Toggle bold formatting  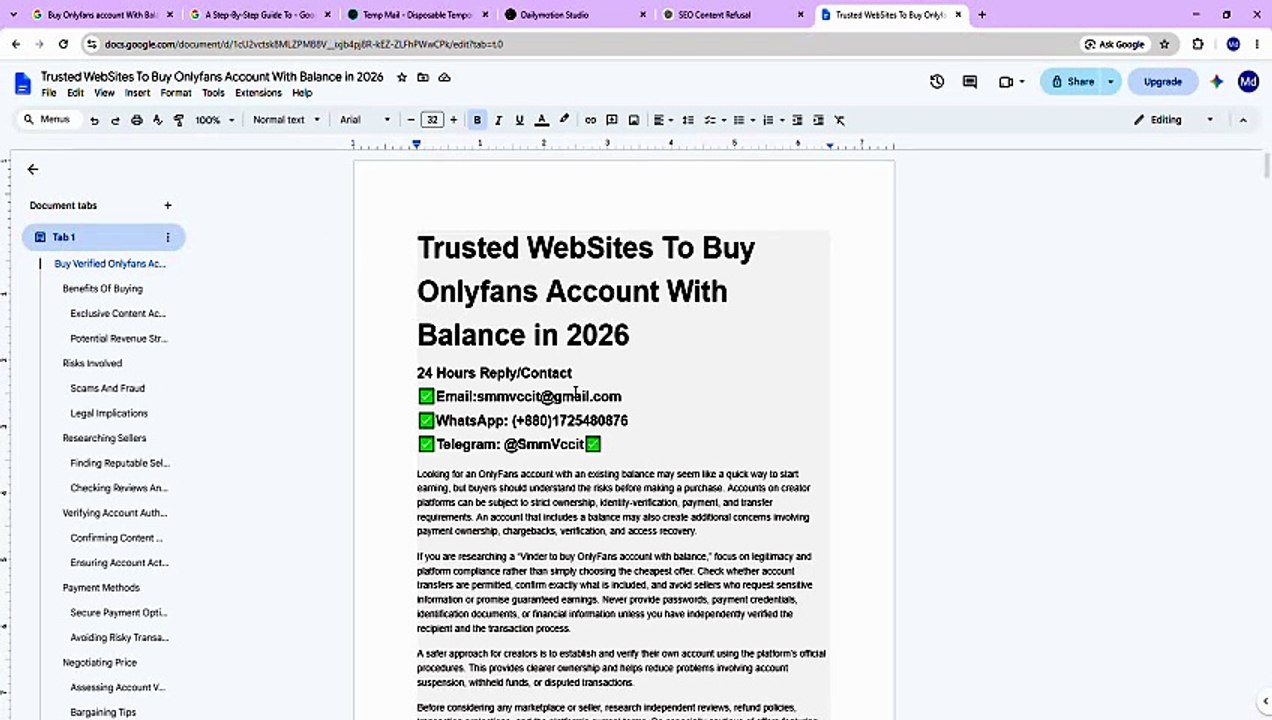(477, 120)
